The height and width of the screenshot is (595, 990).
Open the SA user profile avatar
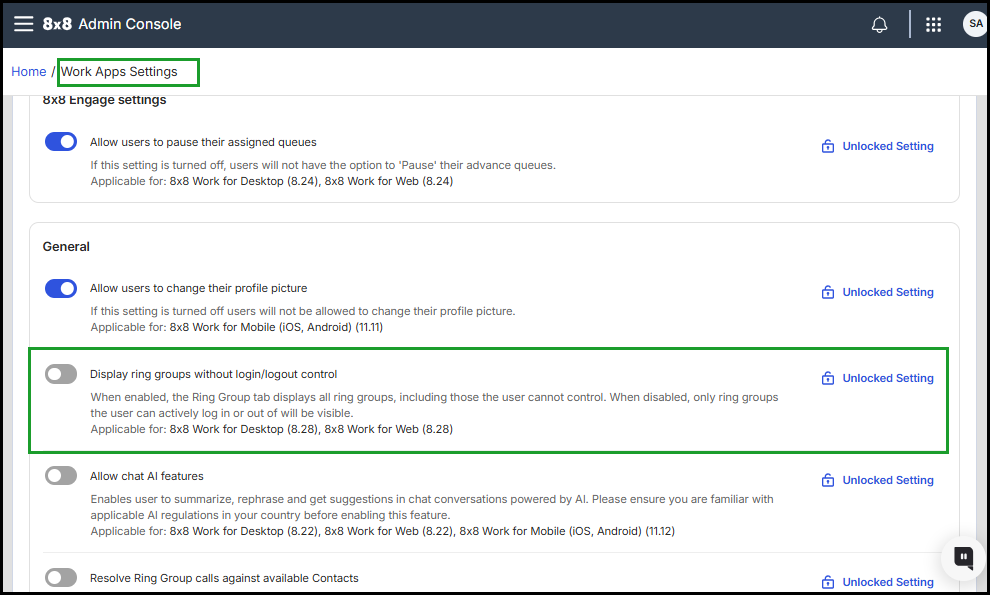coord(974,25)
